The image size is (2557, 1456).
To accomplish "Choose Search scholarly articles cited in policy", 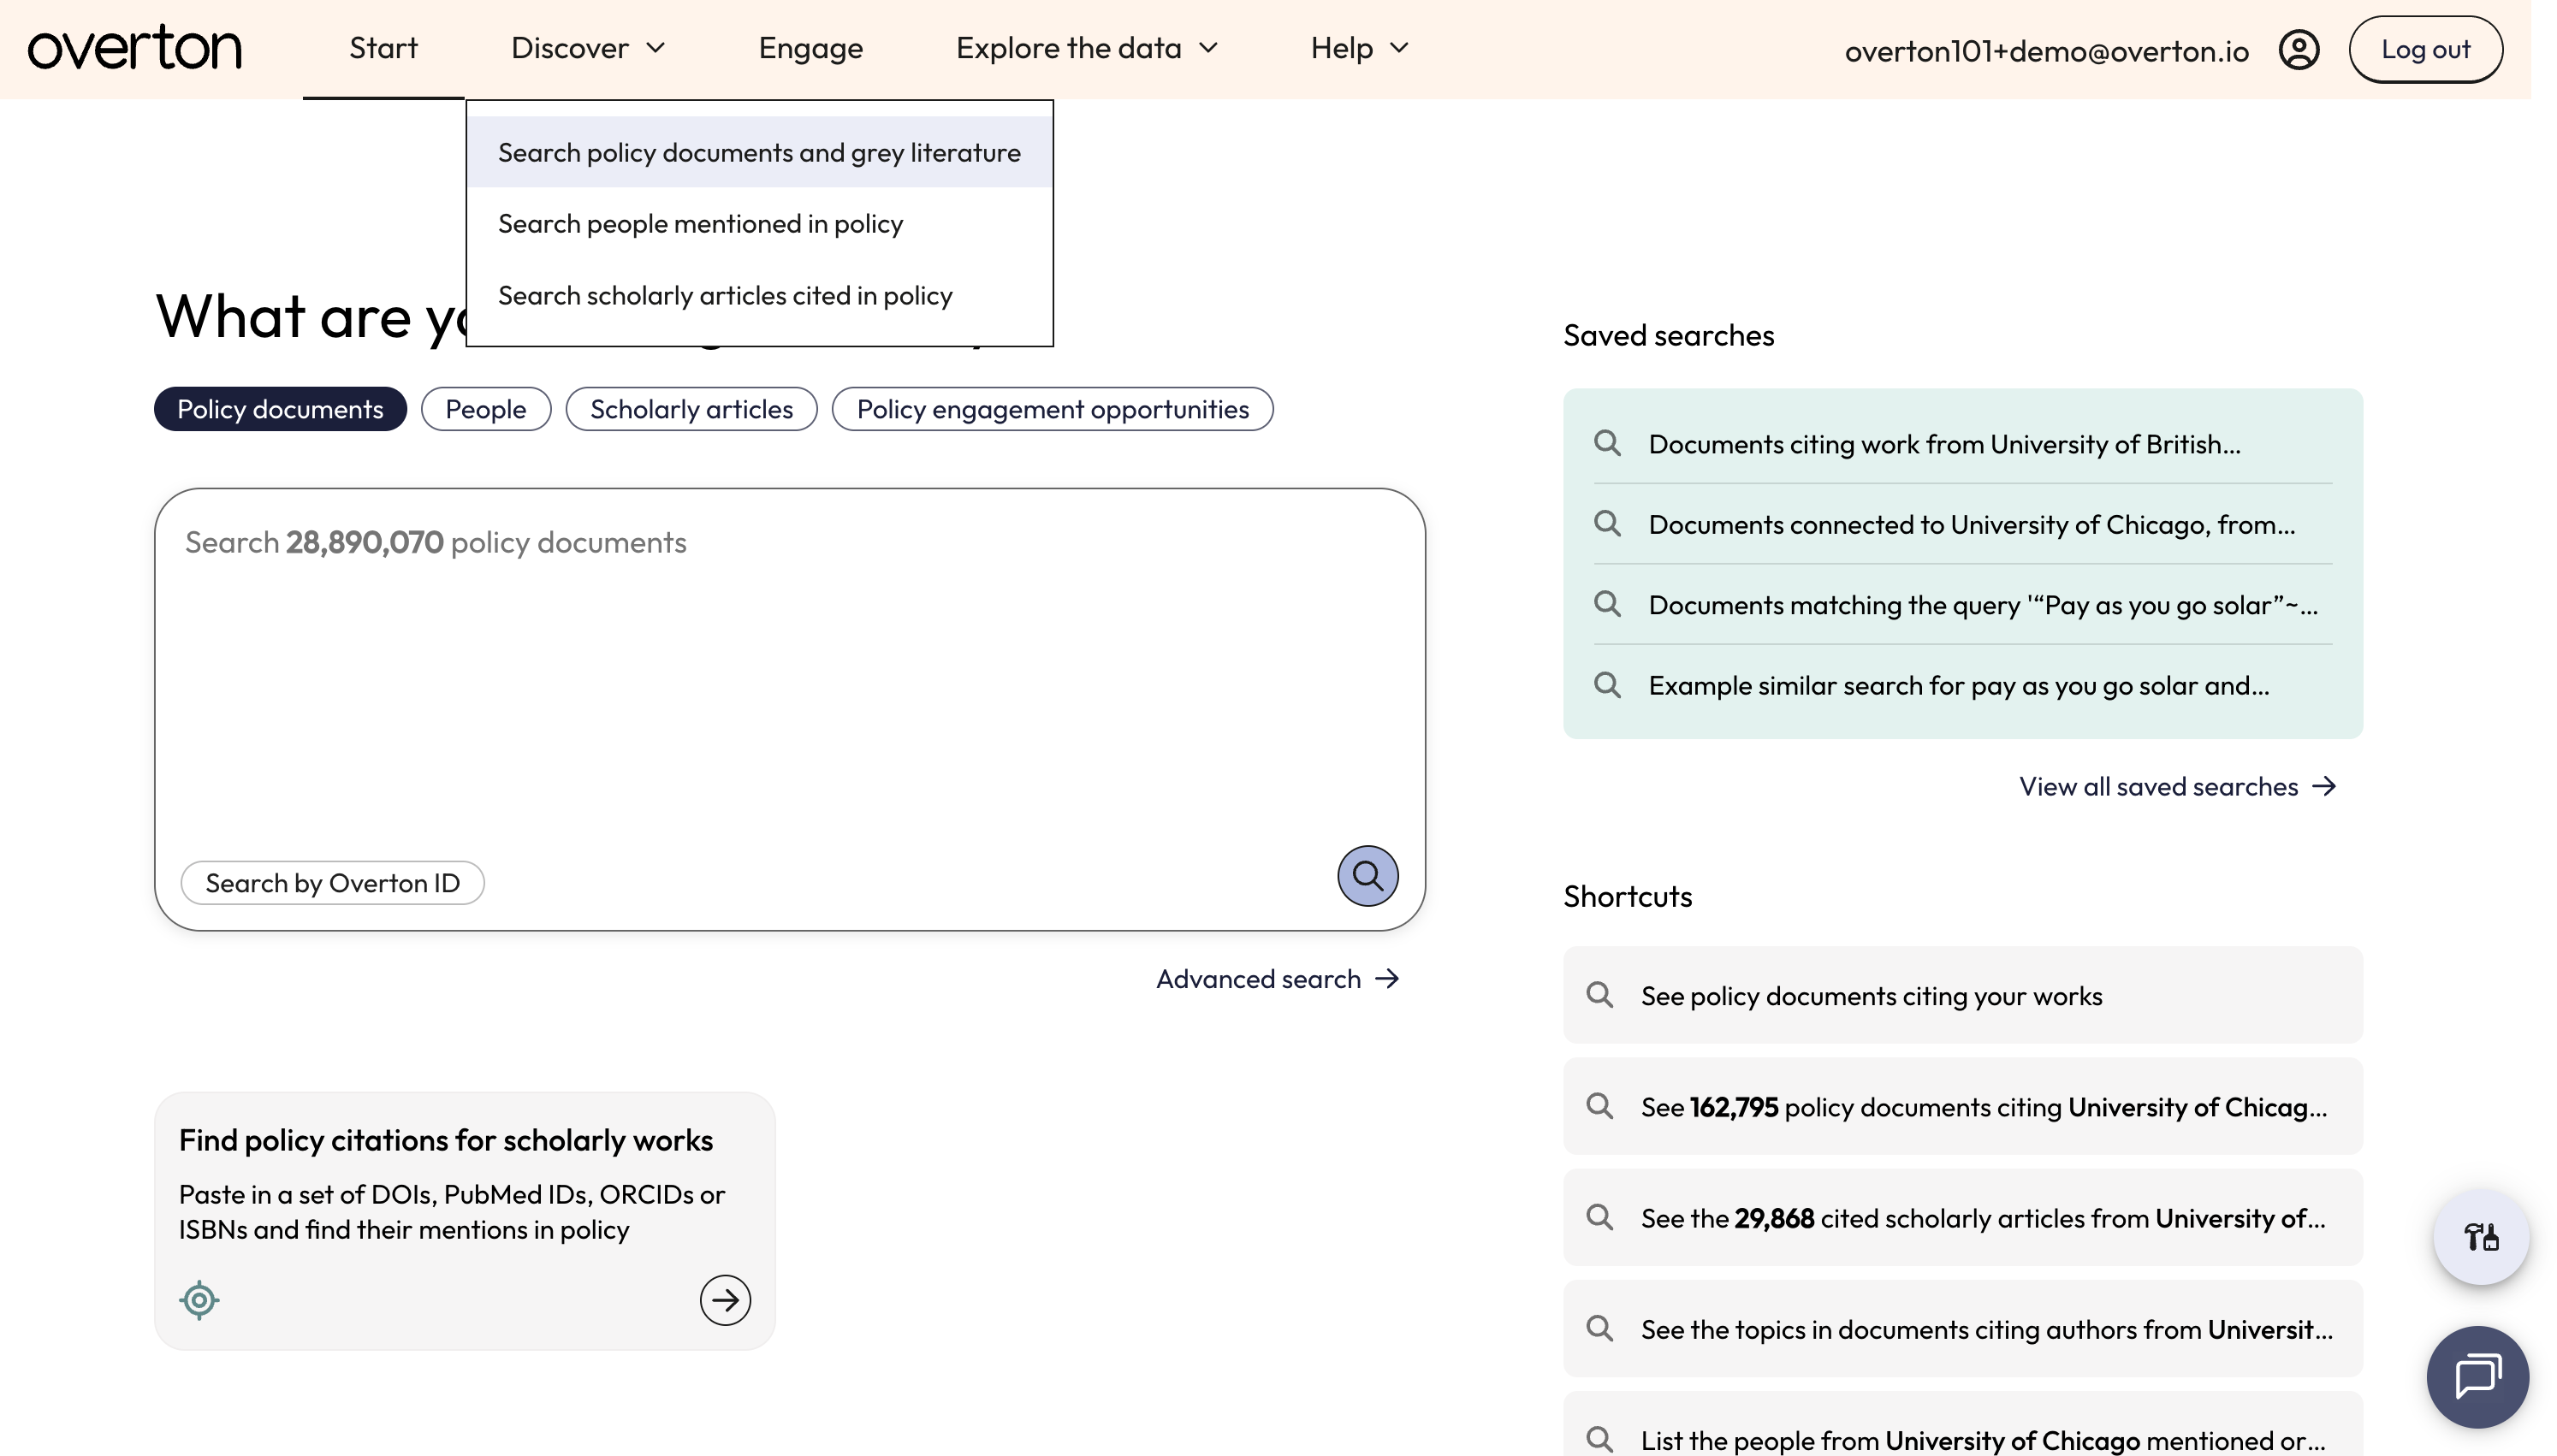I will coord(759,295).
